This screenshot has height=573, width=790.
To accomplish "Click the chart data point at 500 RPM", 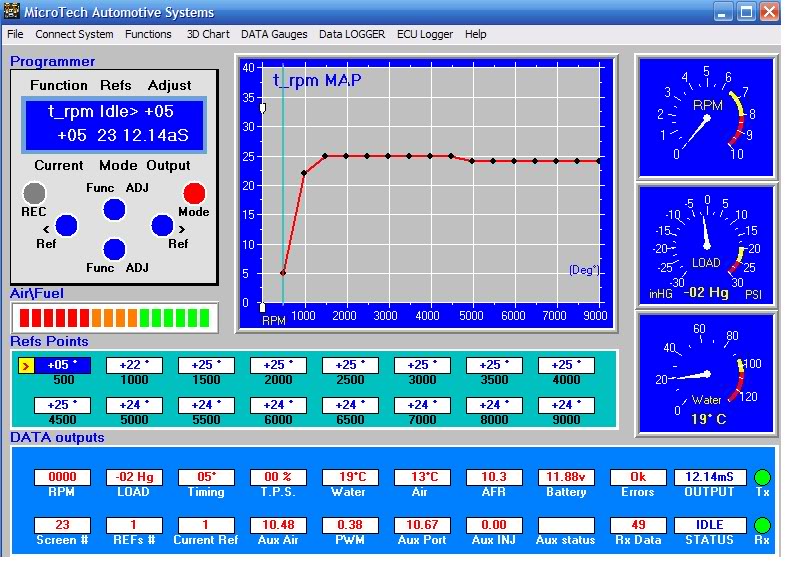I will (283, 273).
